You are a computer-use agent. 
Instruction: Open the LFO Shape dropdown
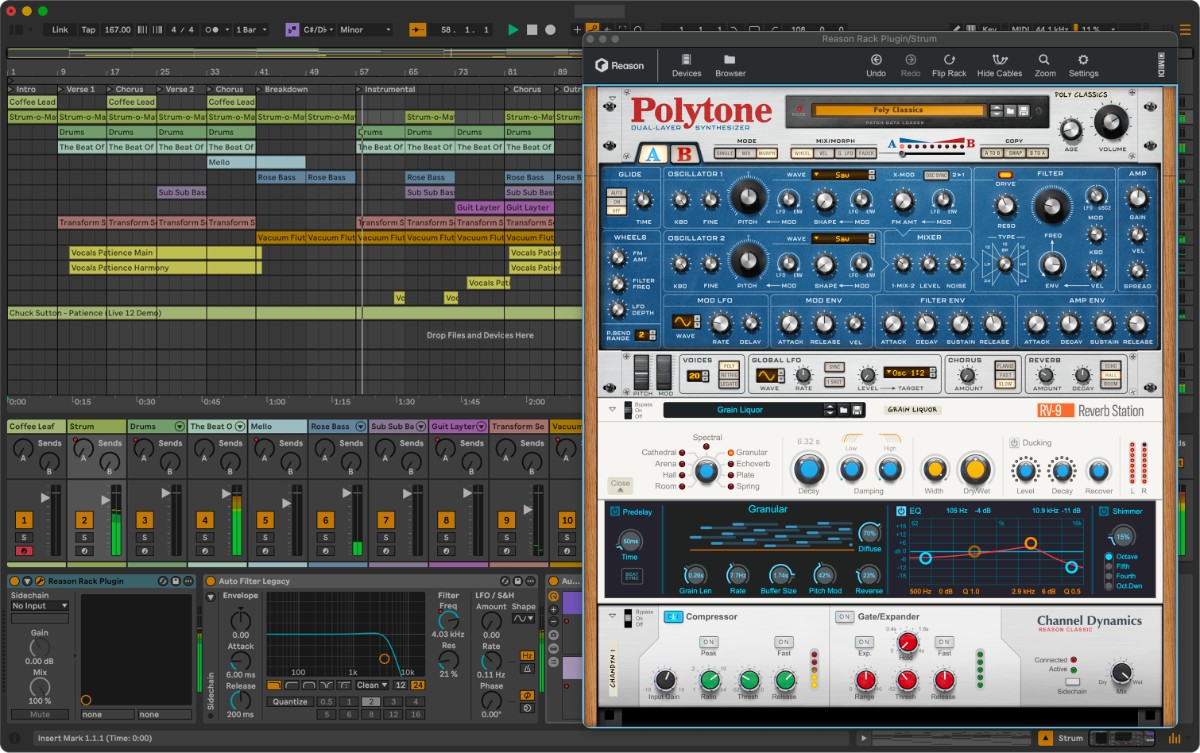coord(523,619)
